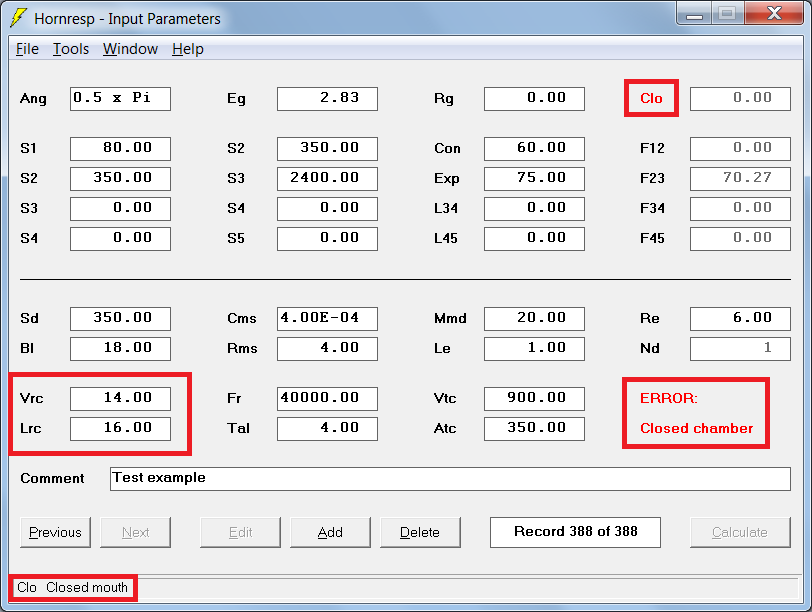Click the S2 field in the left column
The width and height of the screenshot is (812, 612).
coord(120,179)
